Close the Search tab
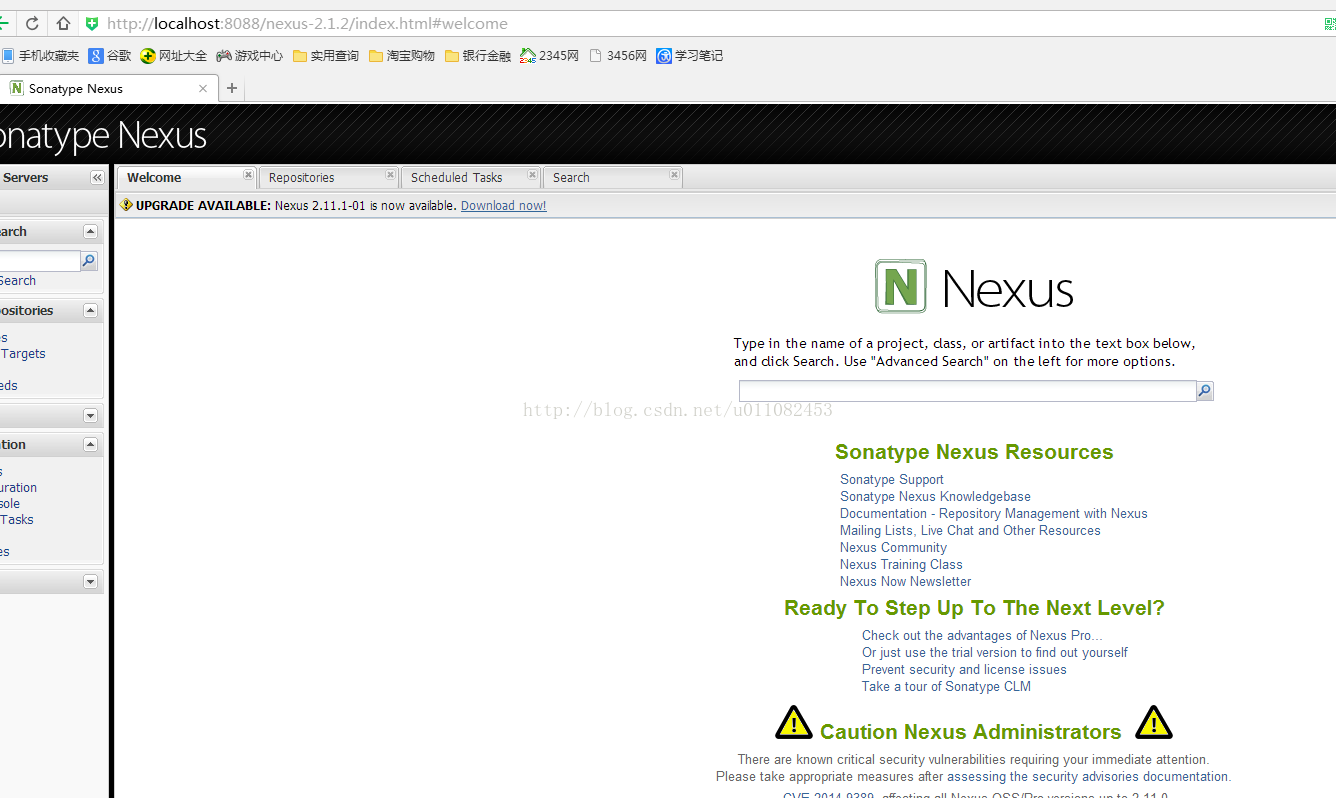The height and width of the screenshot is (798, 1336). pos(674,175)
